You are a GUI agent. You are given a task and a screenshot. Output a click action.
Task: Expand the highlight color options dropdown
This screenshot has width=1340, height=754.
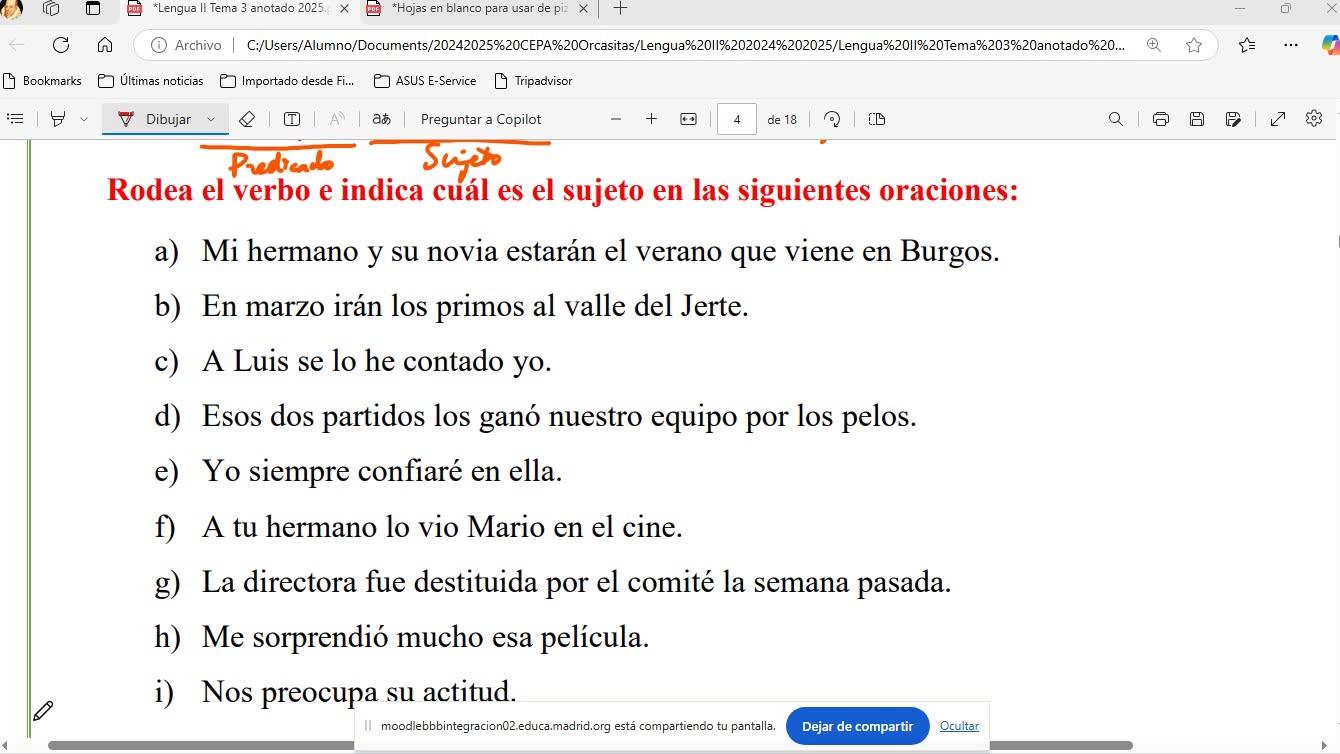(x=83, y=119)
